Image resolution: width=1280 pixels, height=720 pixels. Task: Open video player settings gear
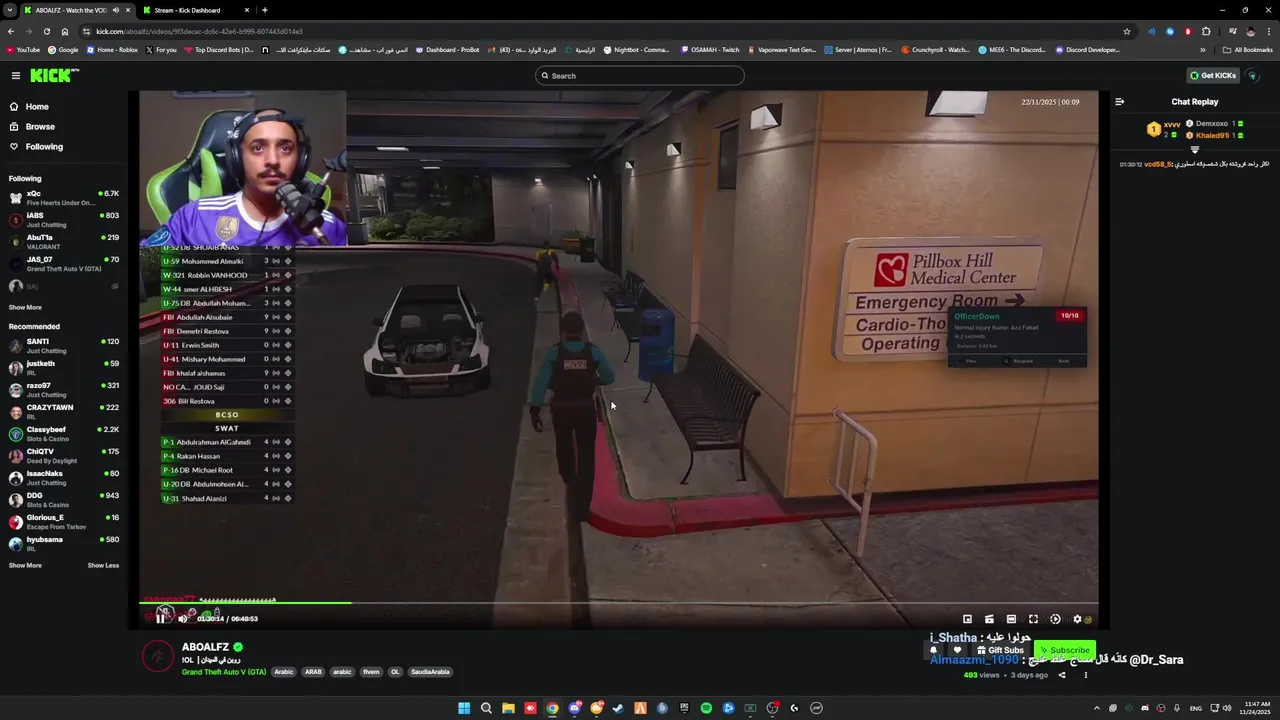1077,619
